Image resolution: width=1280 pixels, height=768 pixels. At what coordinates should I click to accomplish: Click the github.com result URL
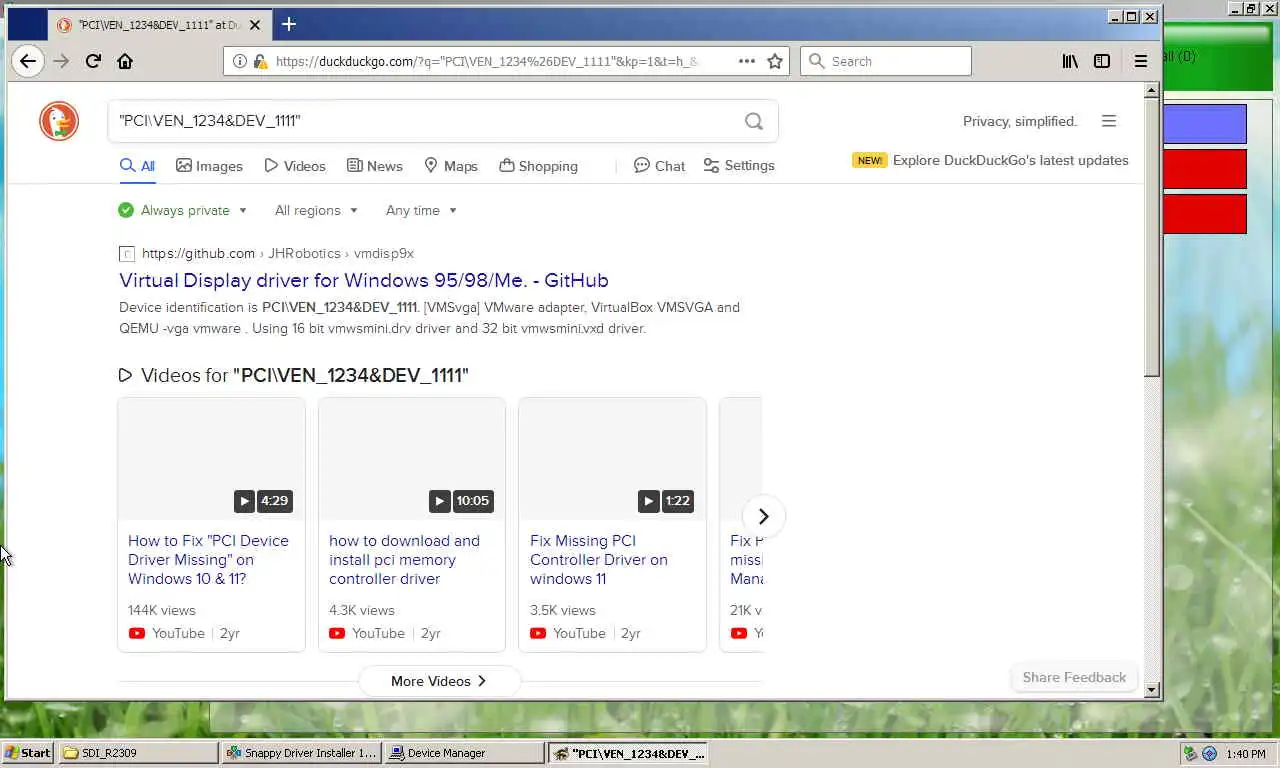198,253
